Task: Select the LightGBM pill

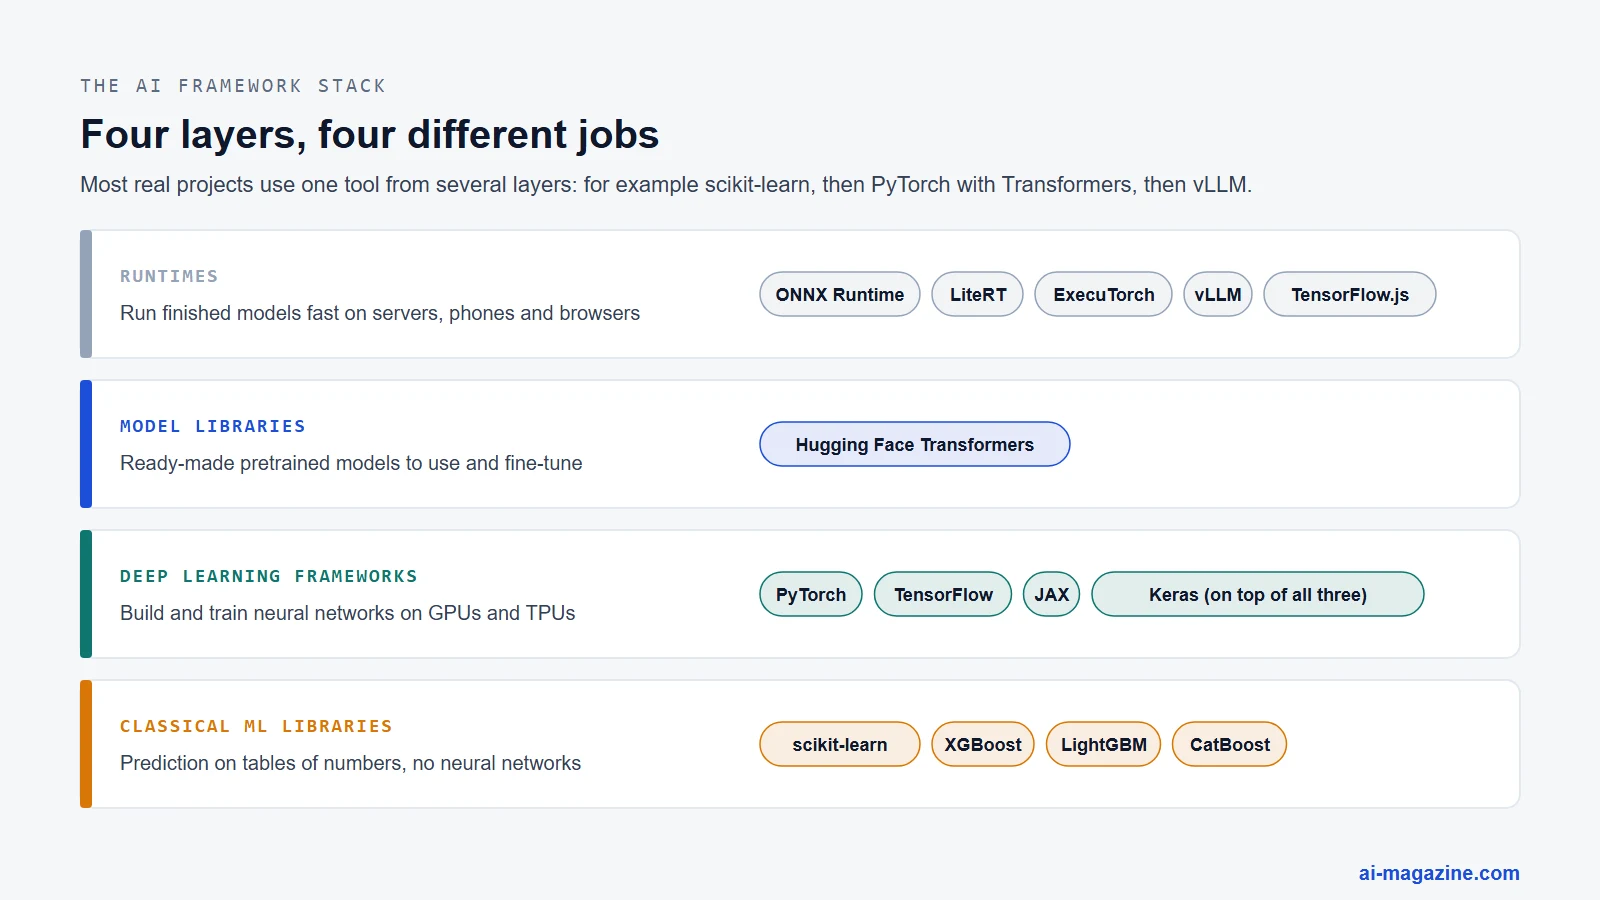Action: pos(1103,744)
